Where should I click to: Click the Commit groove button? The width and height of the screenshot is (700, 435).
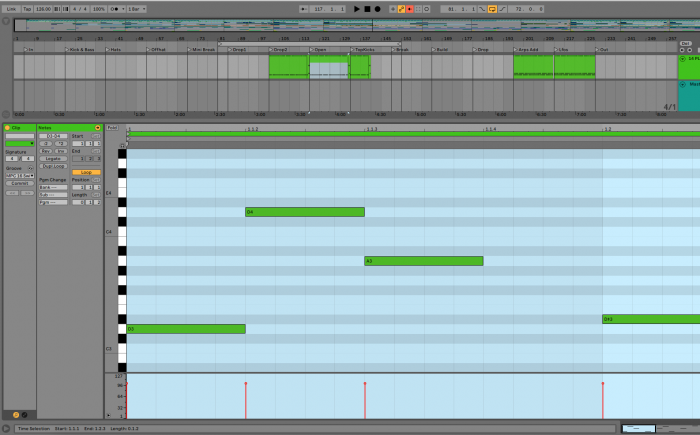click(19, 183)
